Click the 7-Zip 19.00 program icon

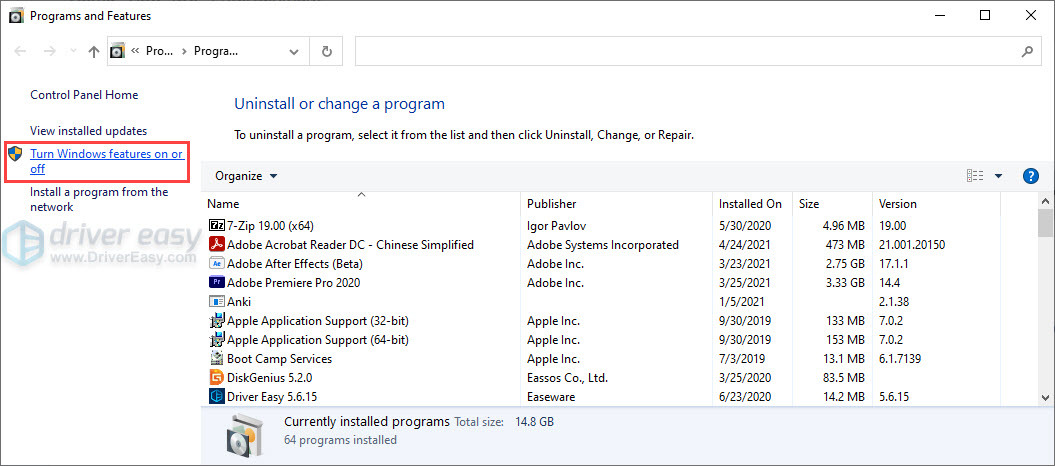click(217, 225)
